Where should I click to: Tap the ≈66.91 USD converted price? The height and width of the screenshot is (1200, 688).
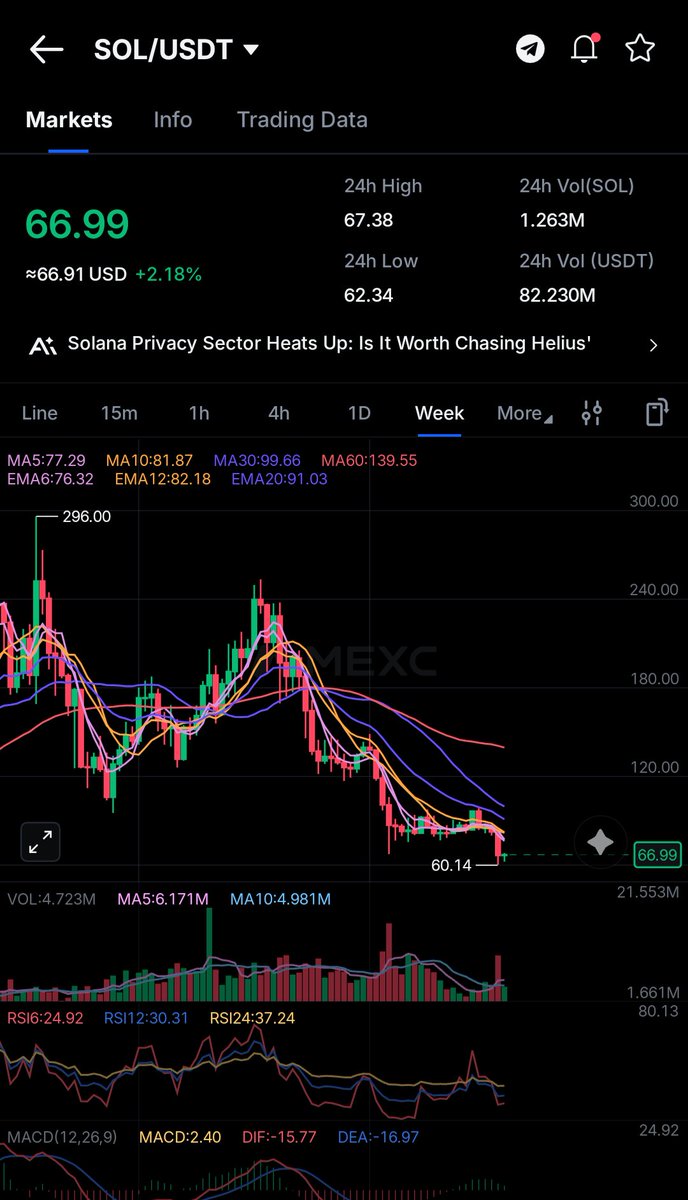pyautogui.click(x=76, y=274)
